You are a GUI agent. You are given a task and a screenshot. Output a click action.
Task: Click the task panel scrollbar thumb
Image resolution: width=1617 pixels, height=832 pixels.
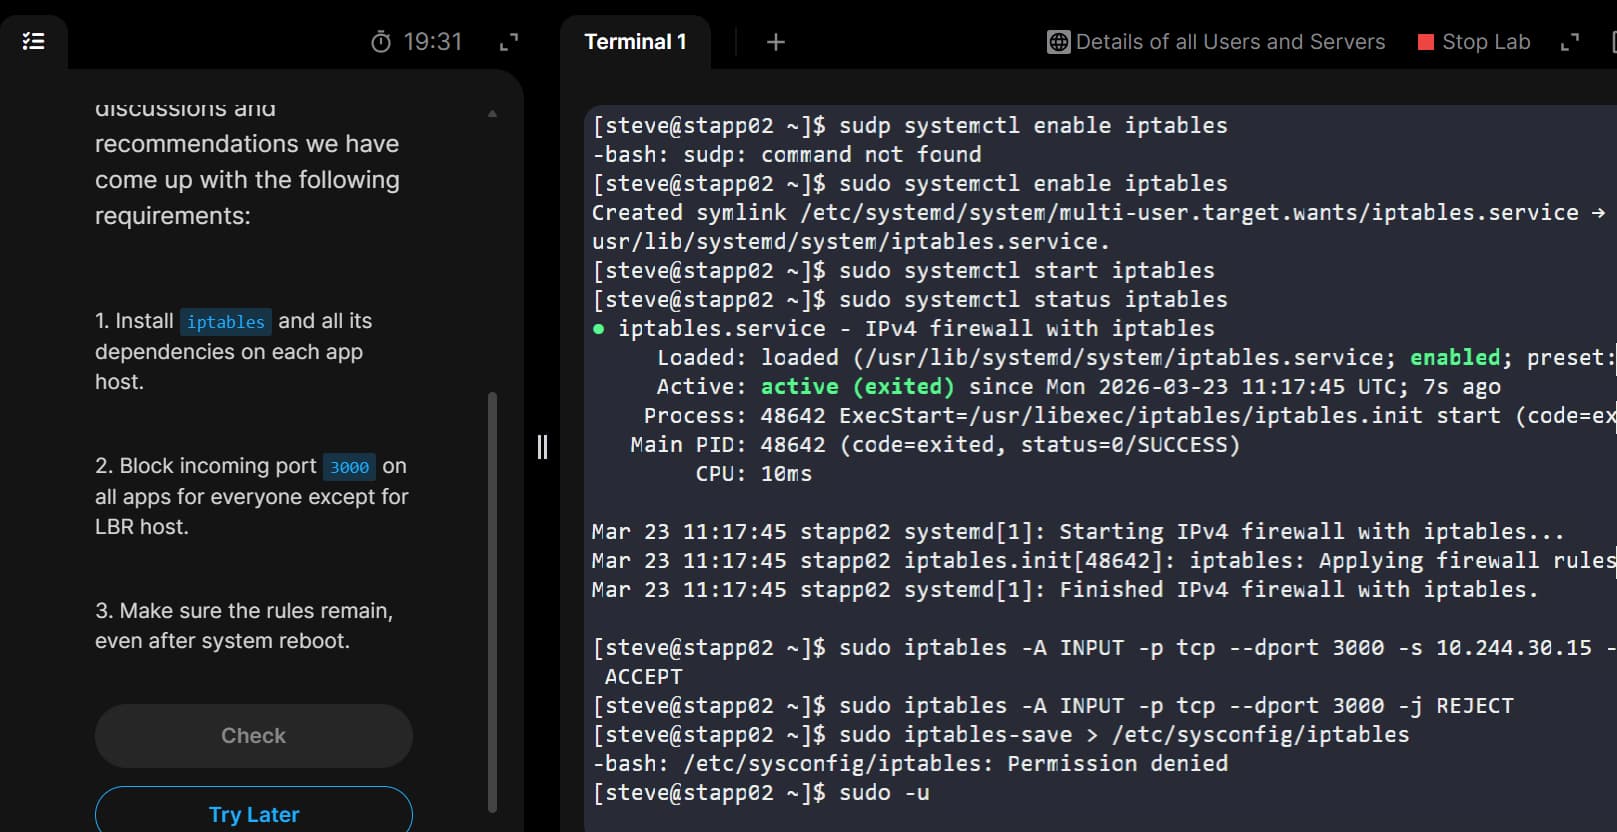(x=492, y=600)
